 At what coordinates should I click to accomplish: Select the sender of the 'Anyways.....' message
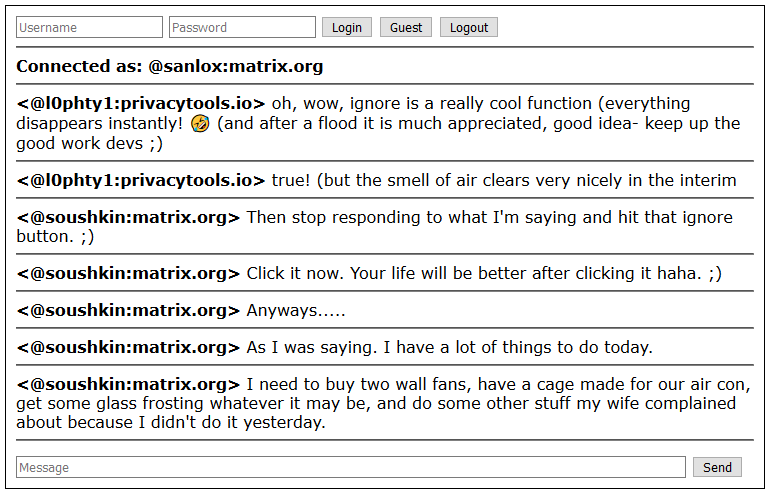[128, 310]
